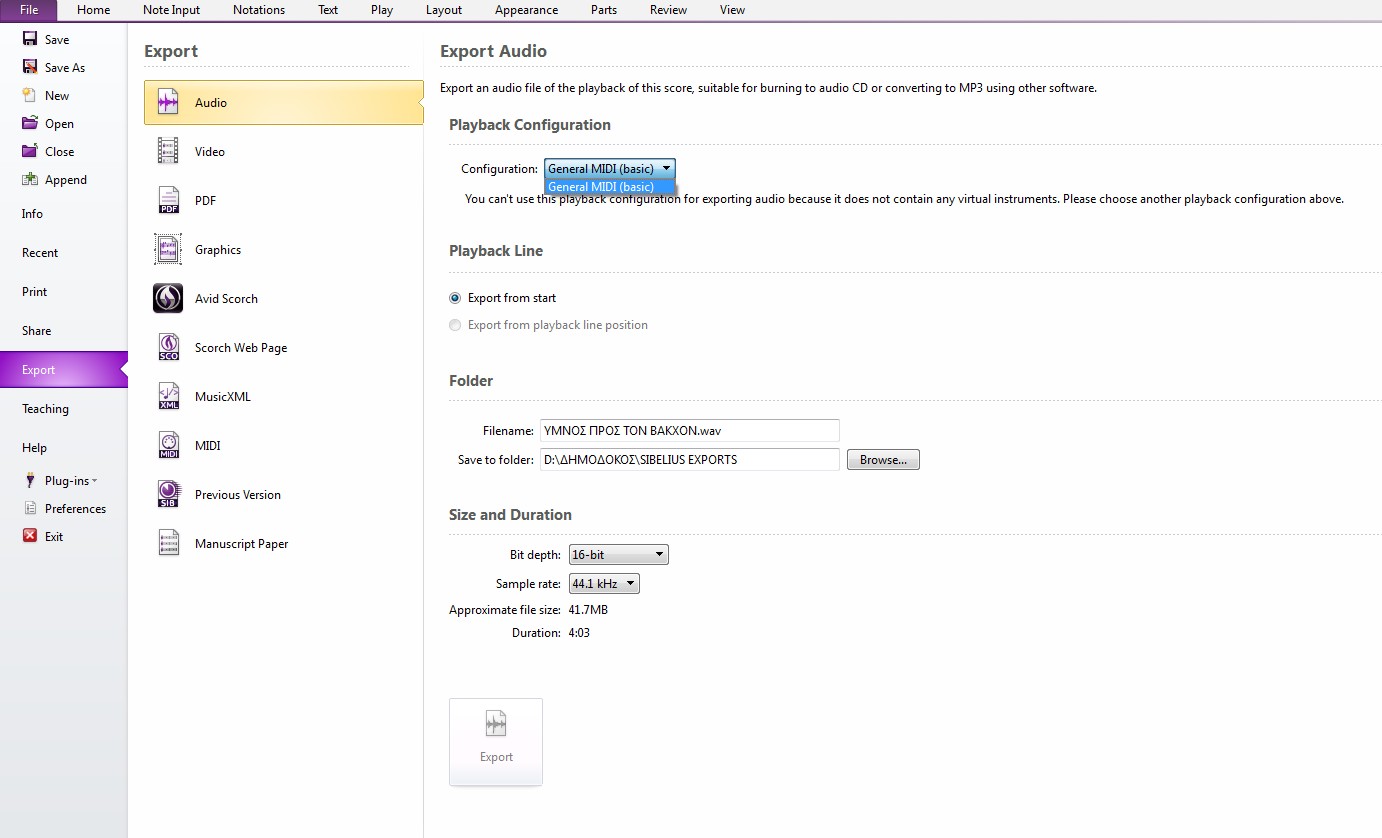1382x838 pixels.
Task: Click the 41.7MB file size value
Action: [x=588, y=610]
